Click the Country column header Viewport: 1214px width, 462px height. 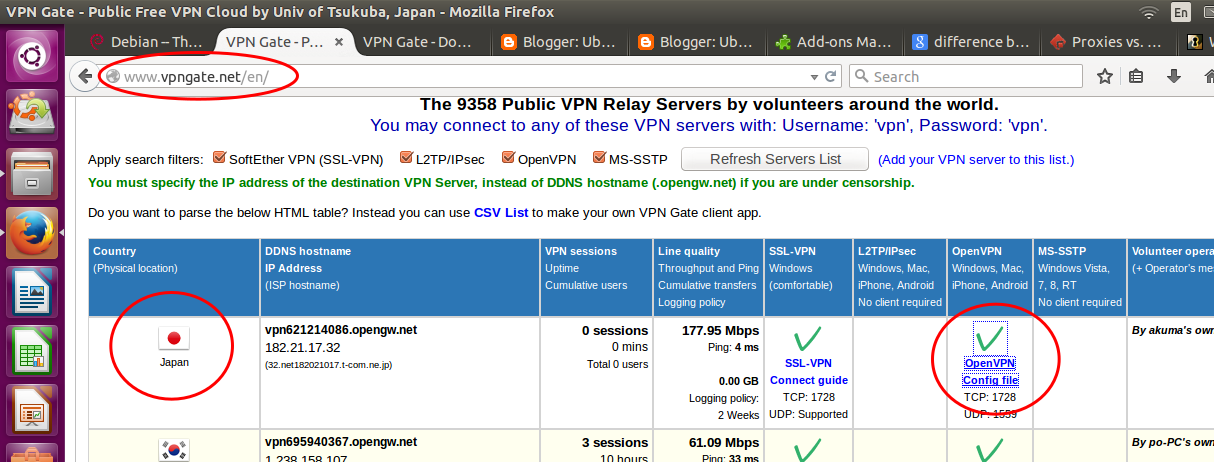pyautogui.click(x=114, y=251)
